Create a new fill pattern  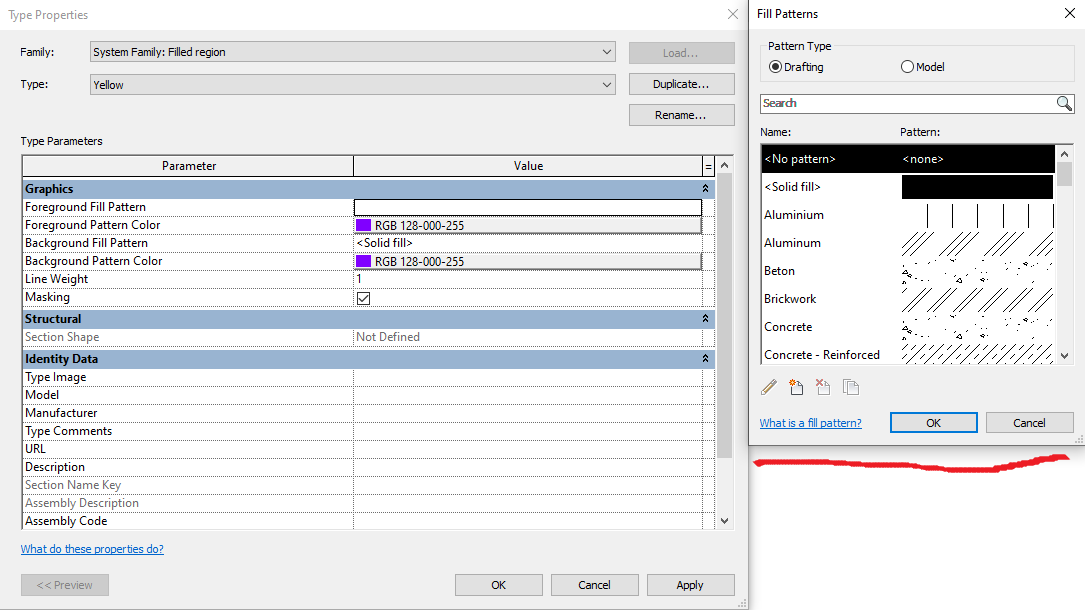[x=796, y=387]
